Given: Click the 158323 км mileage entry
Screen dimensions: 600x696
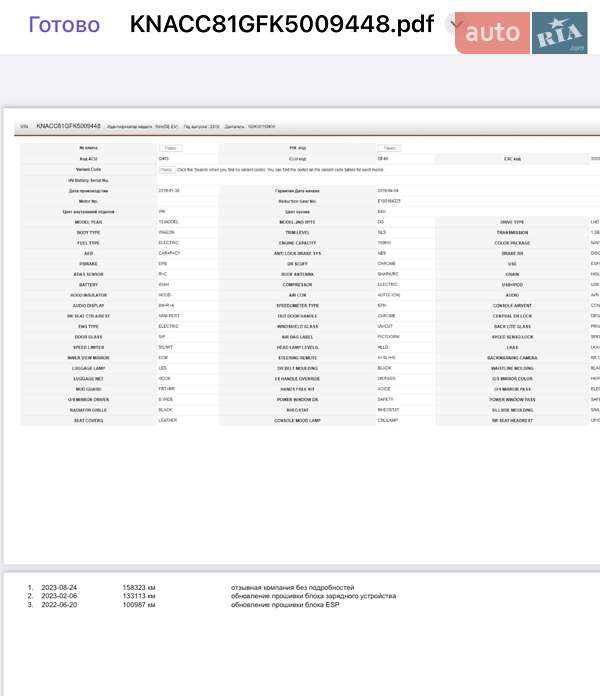Looking at the screenshot, I should [x=139, y=587].
